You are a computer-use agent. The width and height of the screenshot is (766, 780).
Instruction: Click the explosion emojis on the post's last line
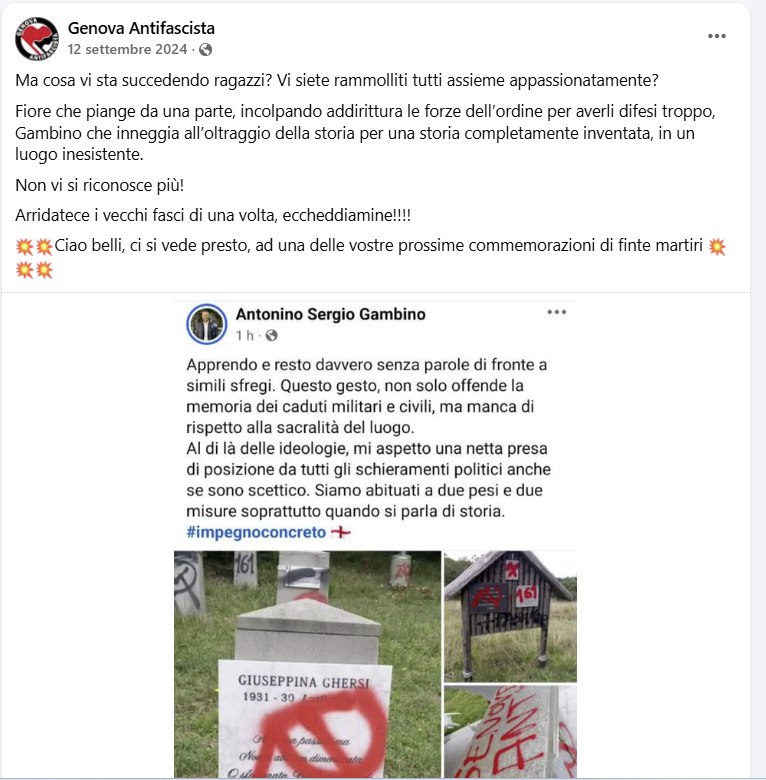point(34,270)
